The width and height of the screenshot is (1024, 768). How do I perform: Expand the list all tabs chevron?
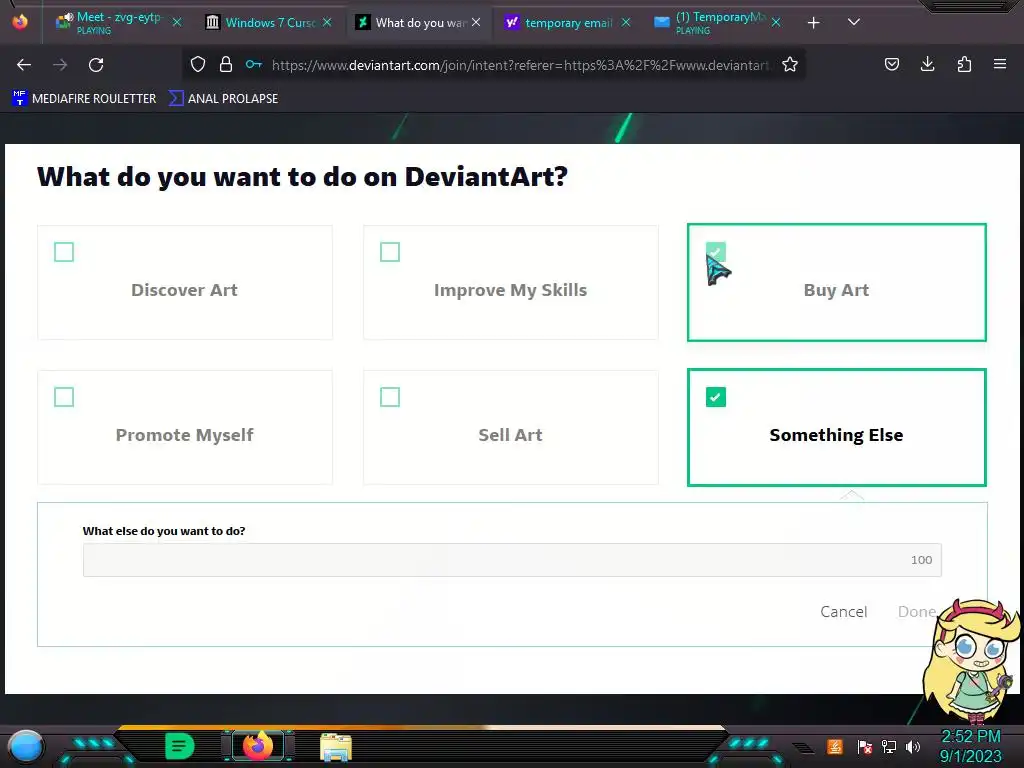pos(854,22)
